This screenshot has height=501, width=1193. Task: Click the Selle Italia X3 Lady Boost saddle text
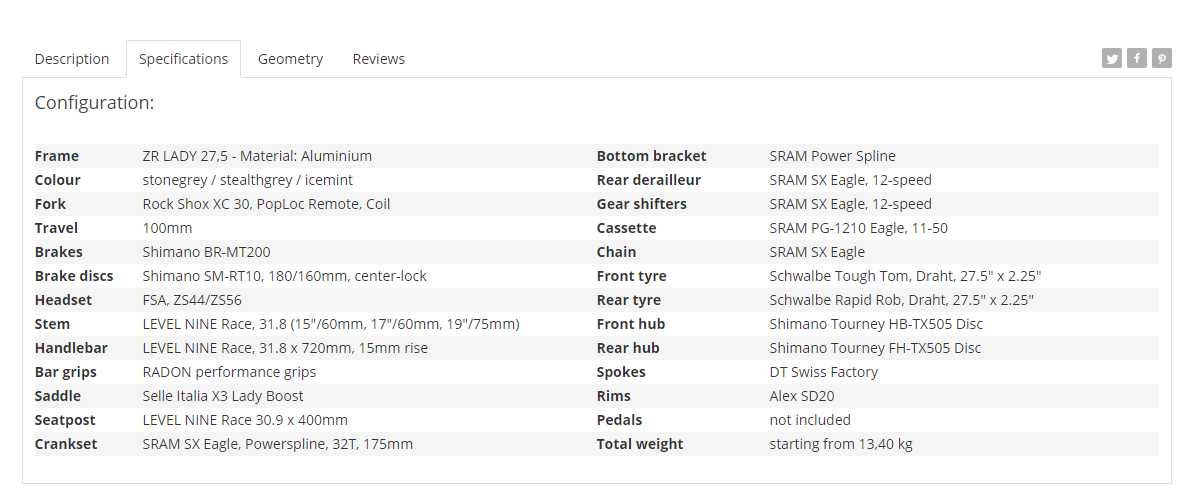223,396
